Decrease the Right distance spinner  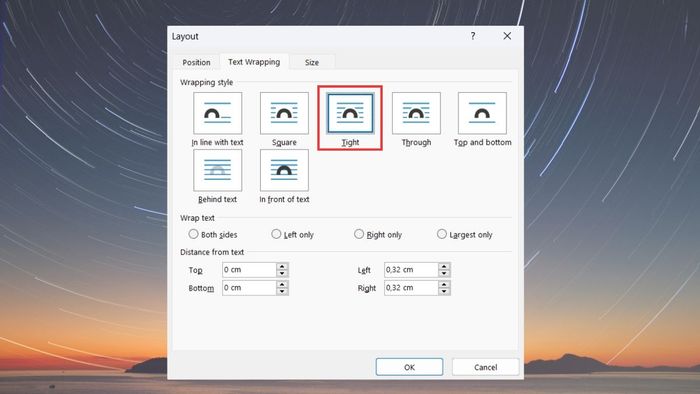[x=444, y=291]
